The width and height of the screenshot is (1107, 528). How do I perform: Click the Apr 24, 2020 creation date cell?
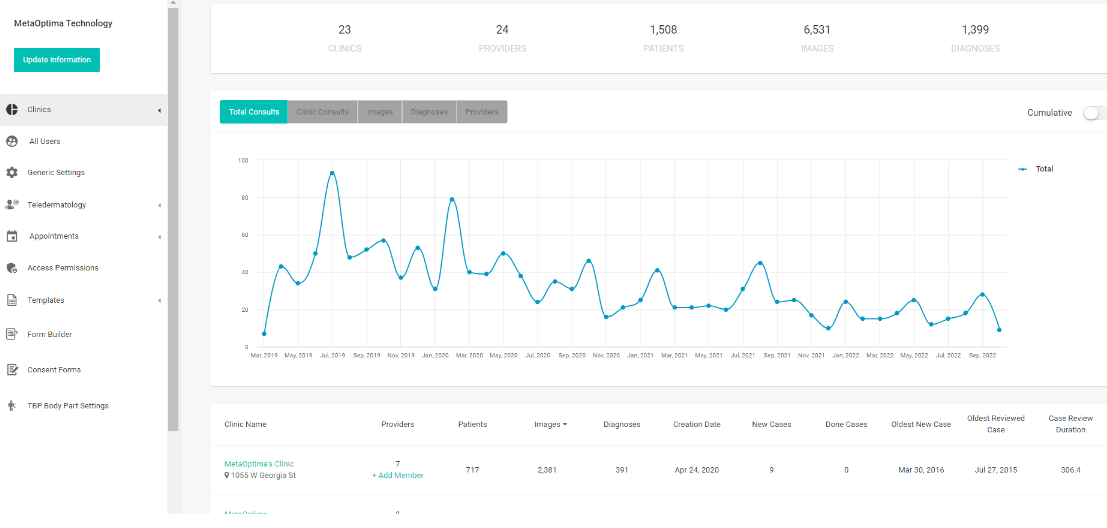(x=697, y=469)
